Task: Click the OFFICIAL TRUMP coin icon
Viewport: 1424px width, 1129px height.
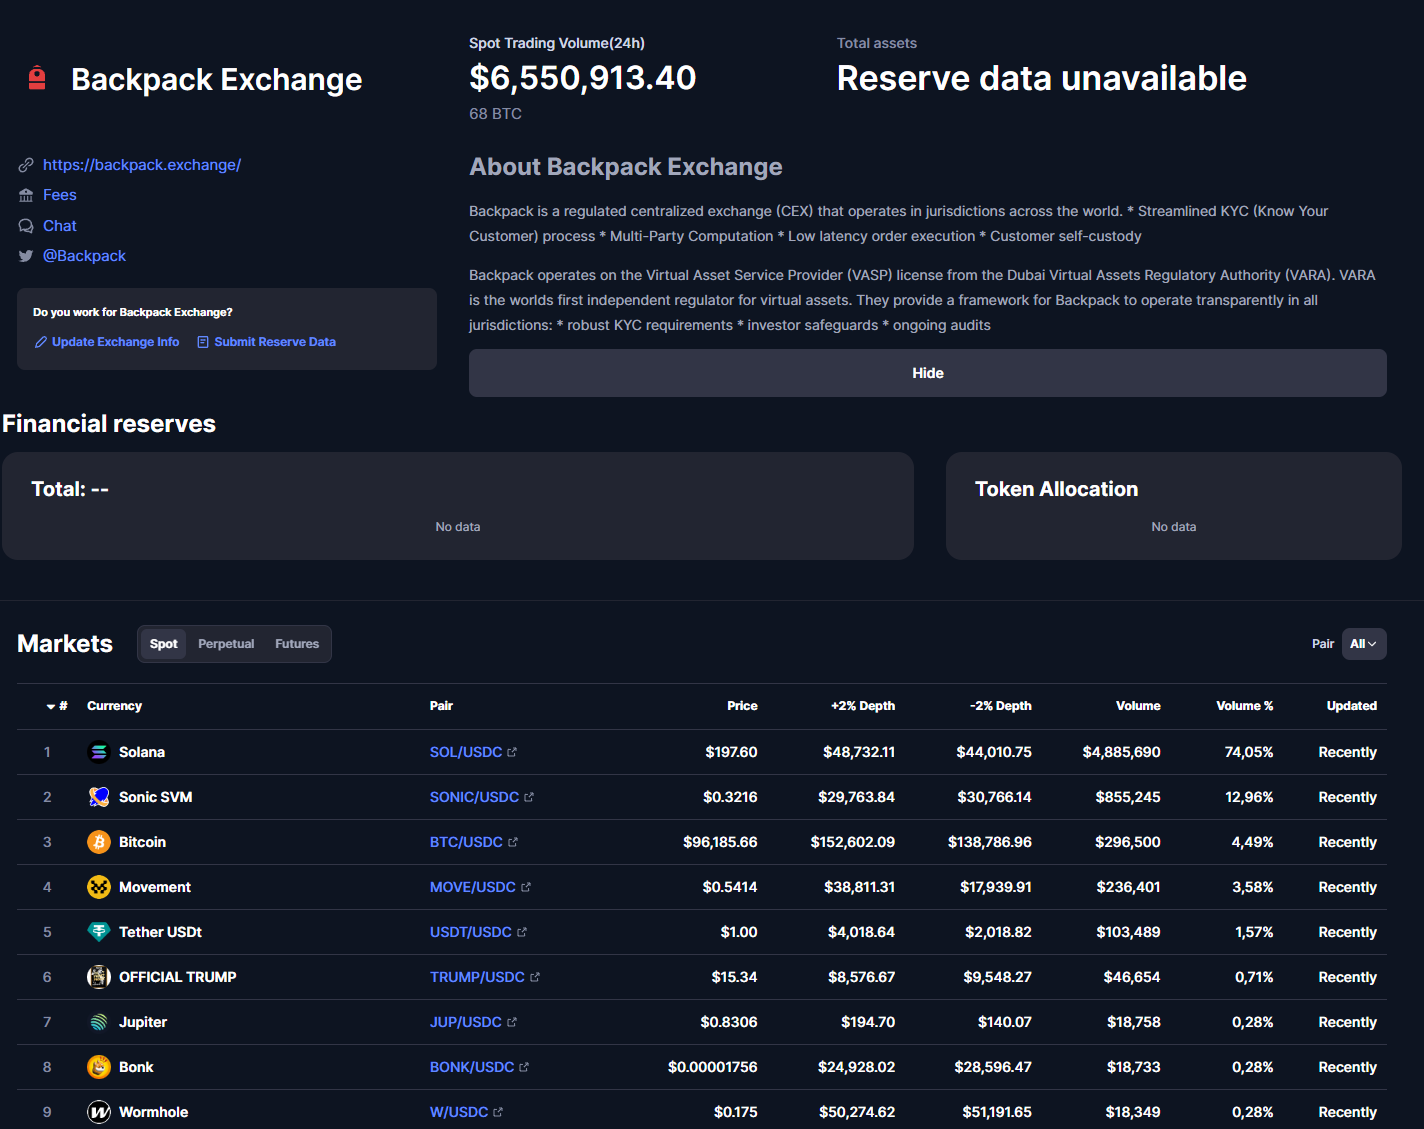Action: pos(99,977)
